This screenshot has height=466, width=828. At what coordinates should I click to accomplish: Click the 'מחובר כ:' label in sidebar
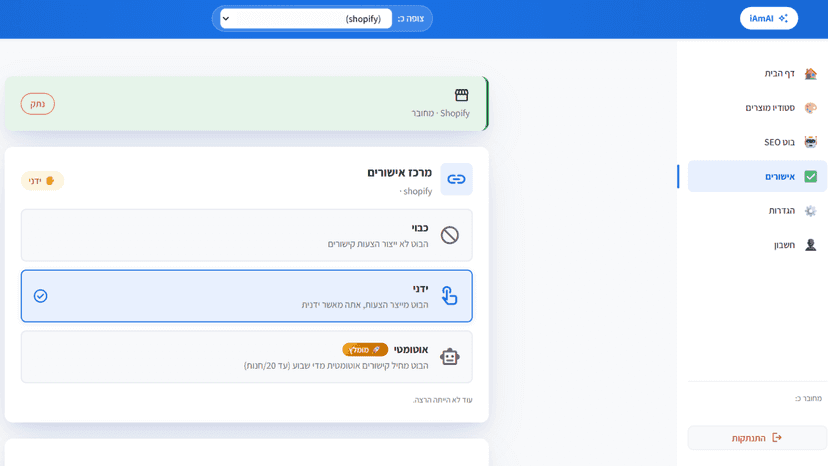pos(808,398)
